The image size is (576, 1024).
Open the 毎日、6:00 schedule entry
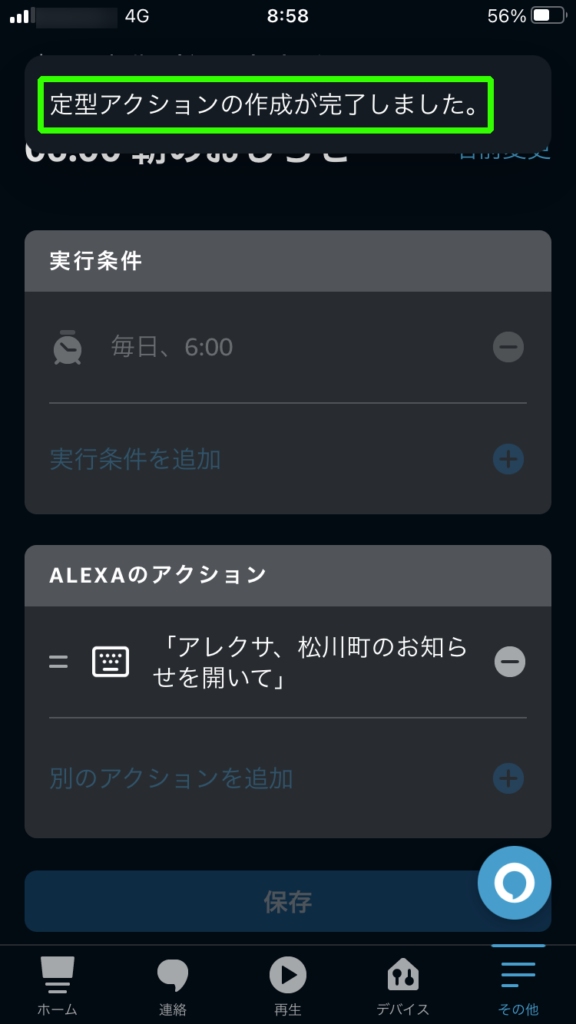click(288, 347)
